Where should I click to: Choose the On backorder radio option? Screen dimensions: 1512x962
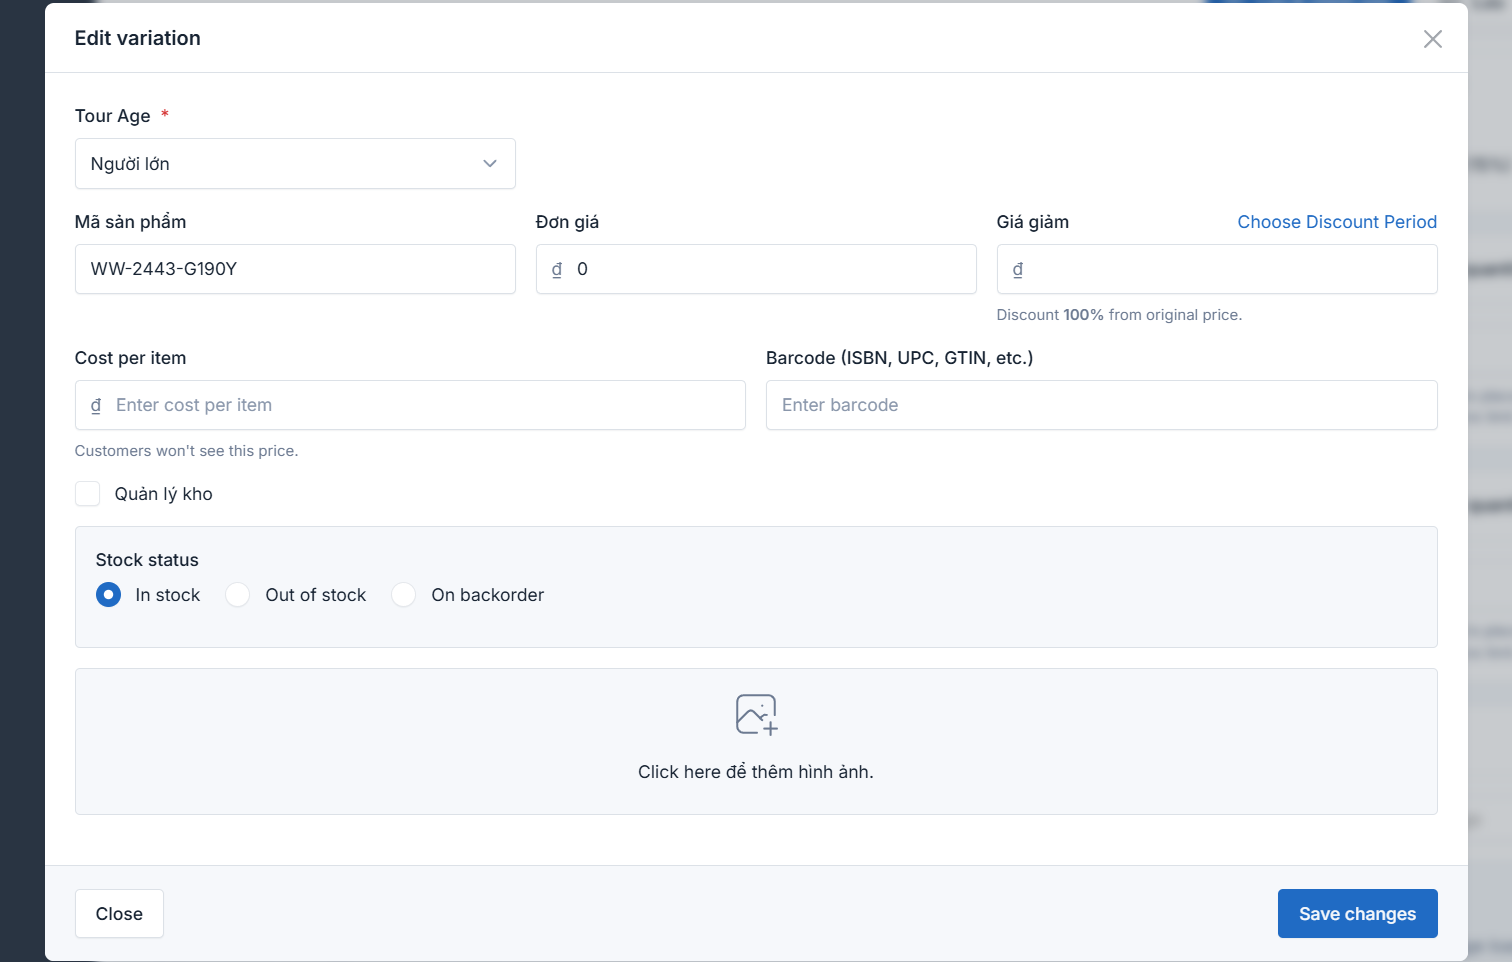(403, 595)
